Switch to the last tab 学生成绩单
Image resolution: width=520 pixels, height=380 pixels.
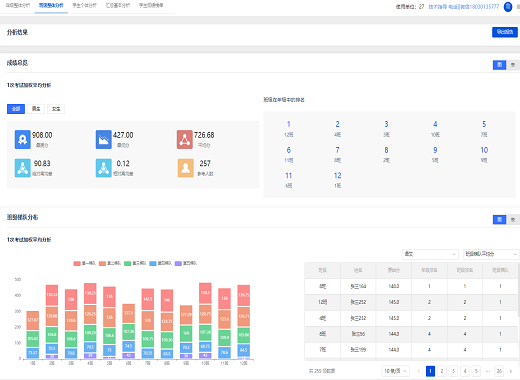[151, 5]
